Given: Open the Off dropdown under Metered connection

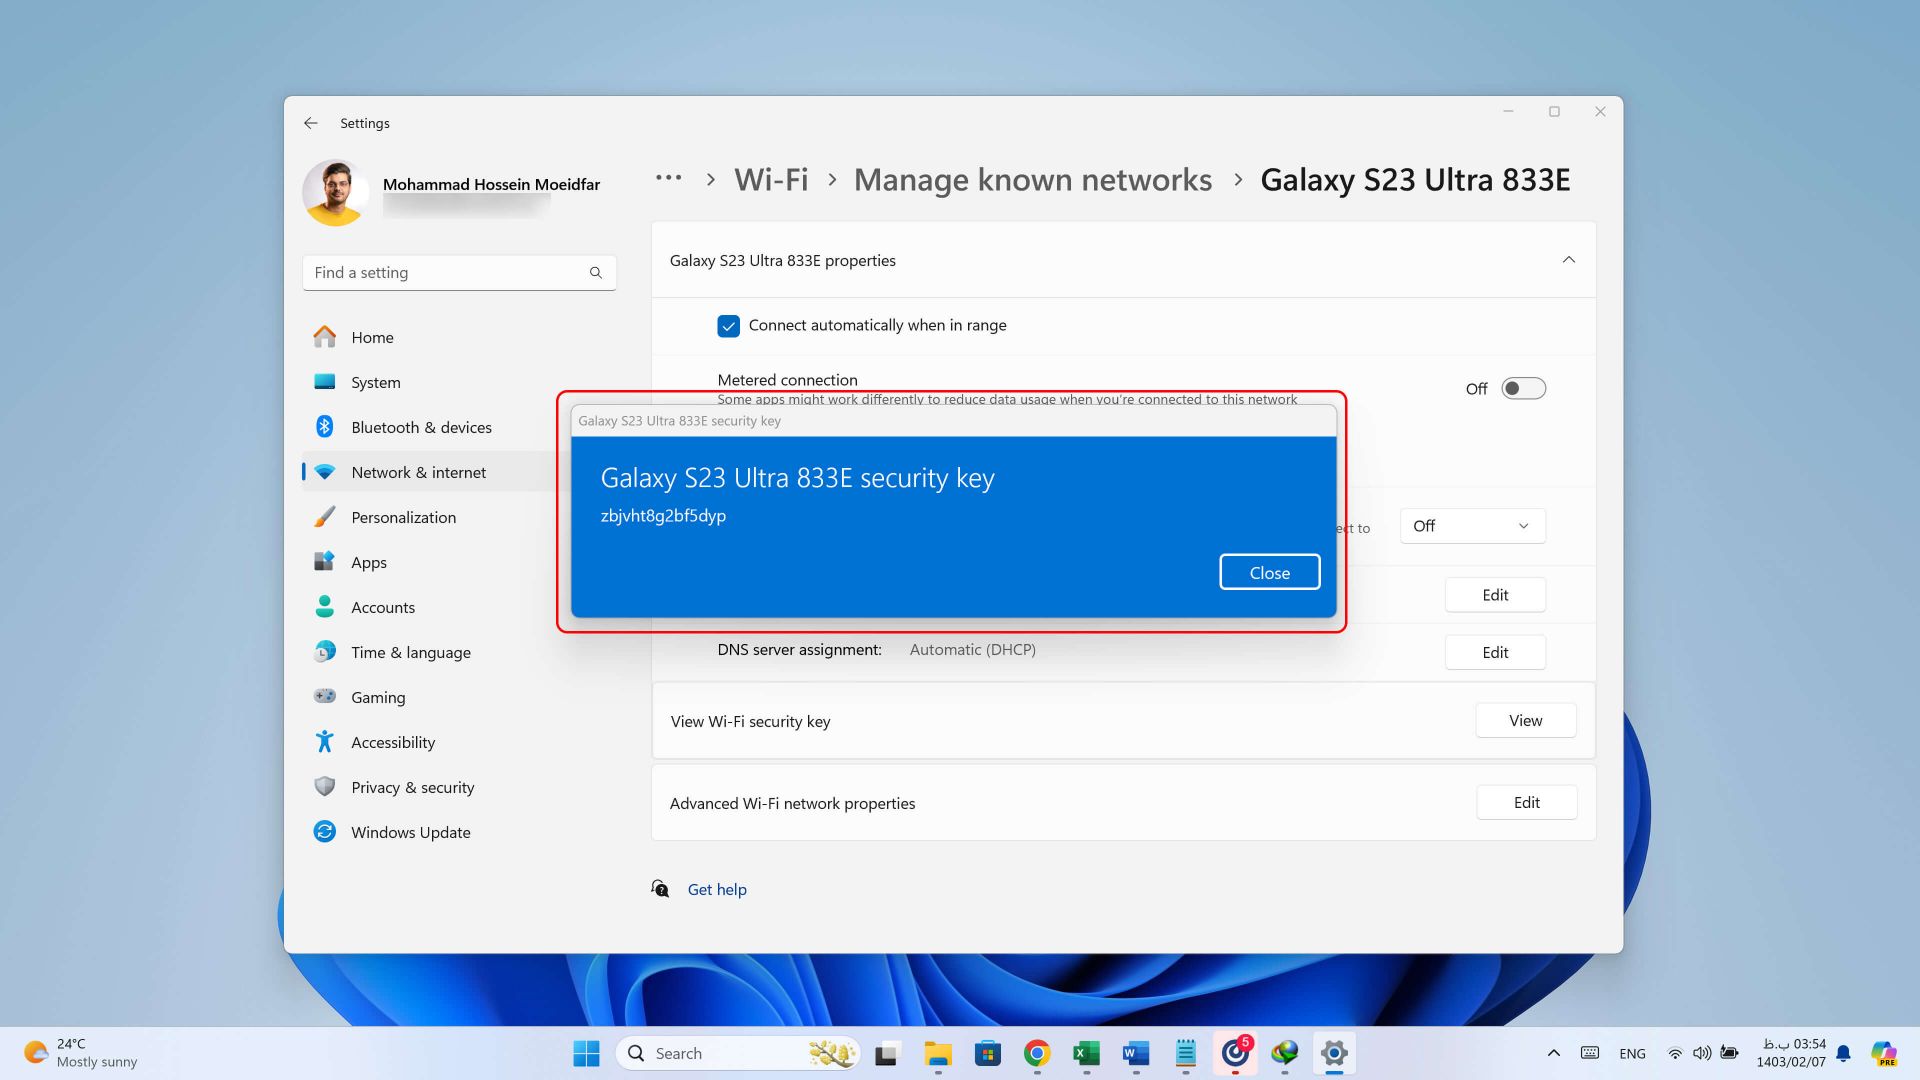Looking at the screenshot, I should (1472, 526).
